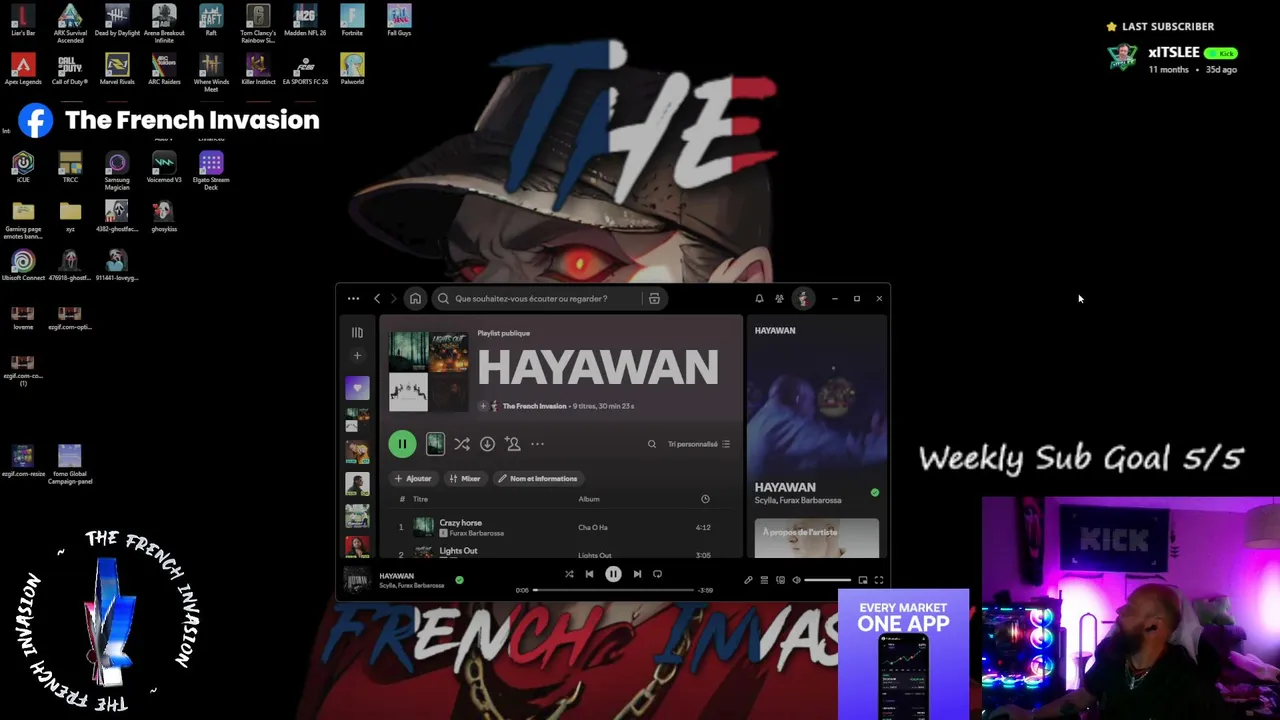Click the song progress bar

(613, 590)
